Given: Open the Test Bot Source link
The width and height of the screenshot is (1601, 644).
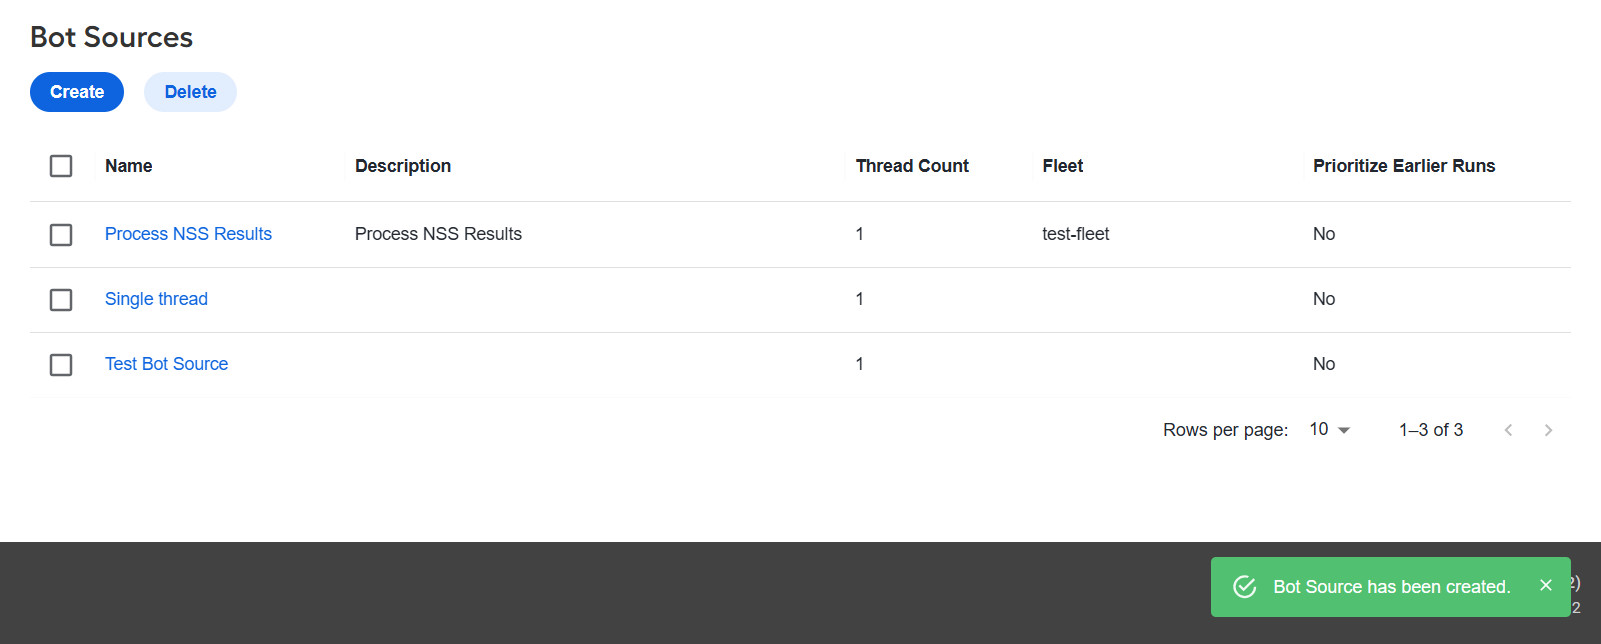Looking at the screenshot, I should point(166,364).
